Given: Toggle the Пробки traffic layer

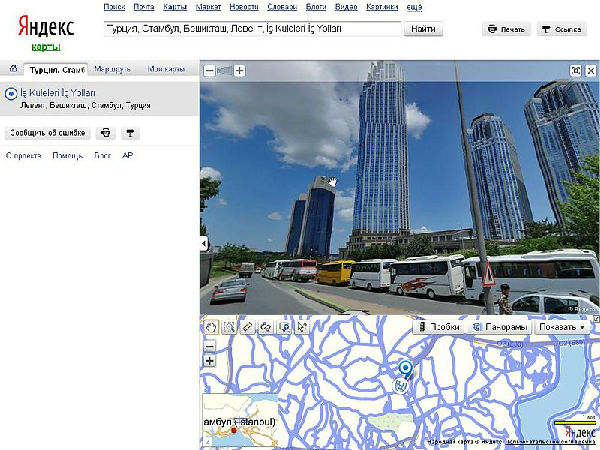Looking at the screenshot, I should [x=437, y=327].
